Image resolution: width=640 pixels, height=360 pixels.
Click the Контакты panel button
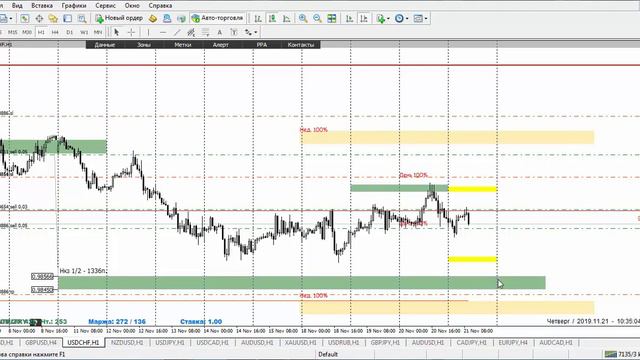pos(301,44)
